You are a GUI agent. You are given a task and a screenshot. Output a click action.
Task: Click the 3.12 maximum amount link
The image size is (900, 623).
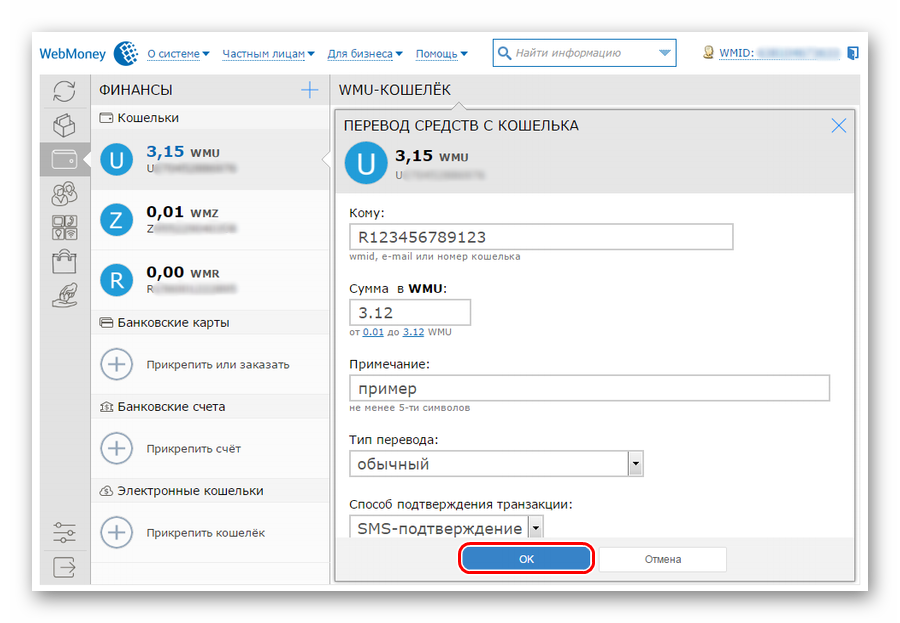point(413,332)
